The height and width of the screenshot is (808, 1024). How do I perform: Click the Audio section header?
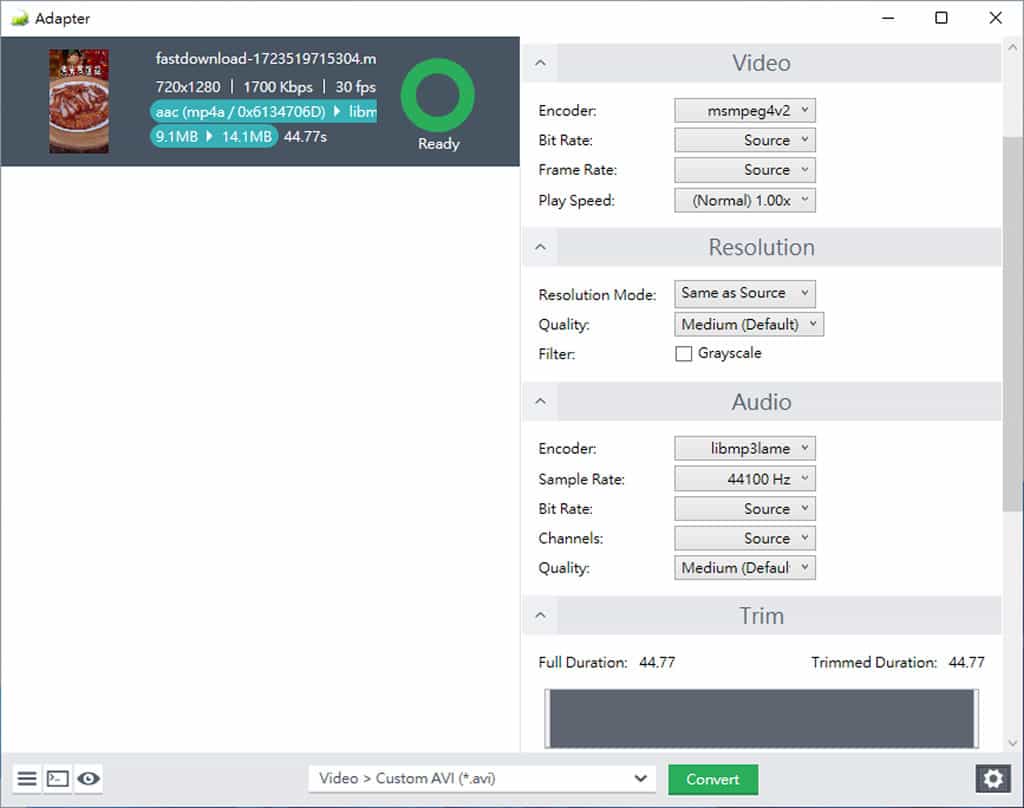761,401
